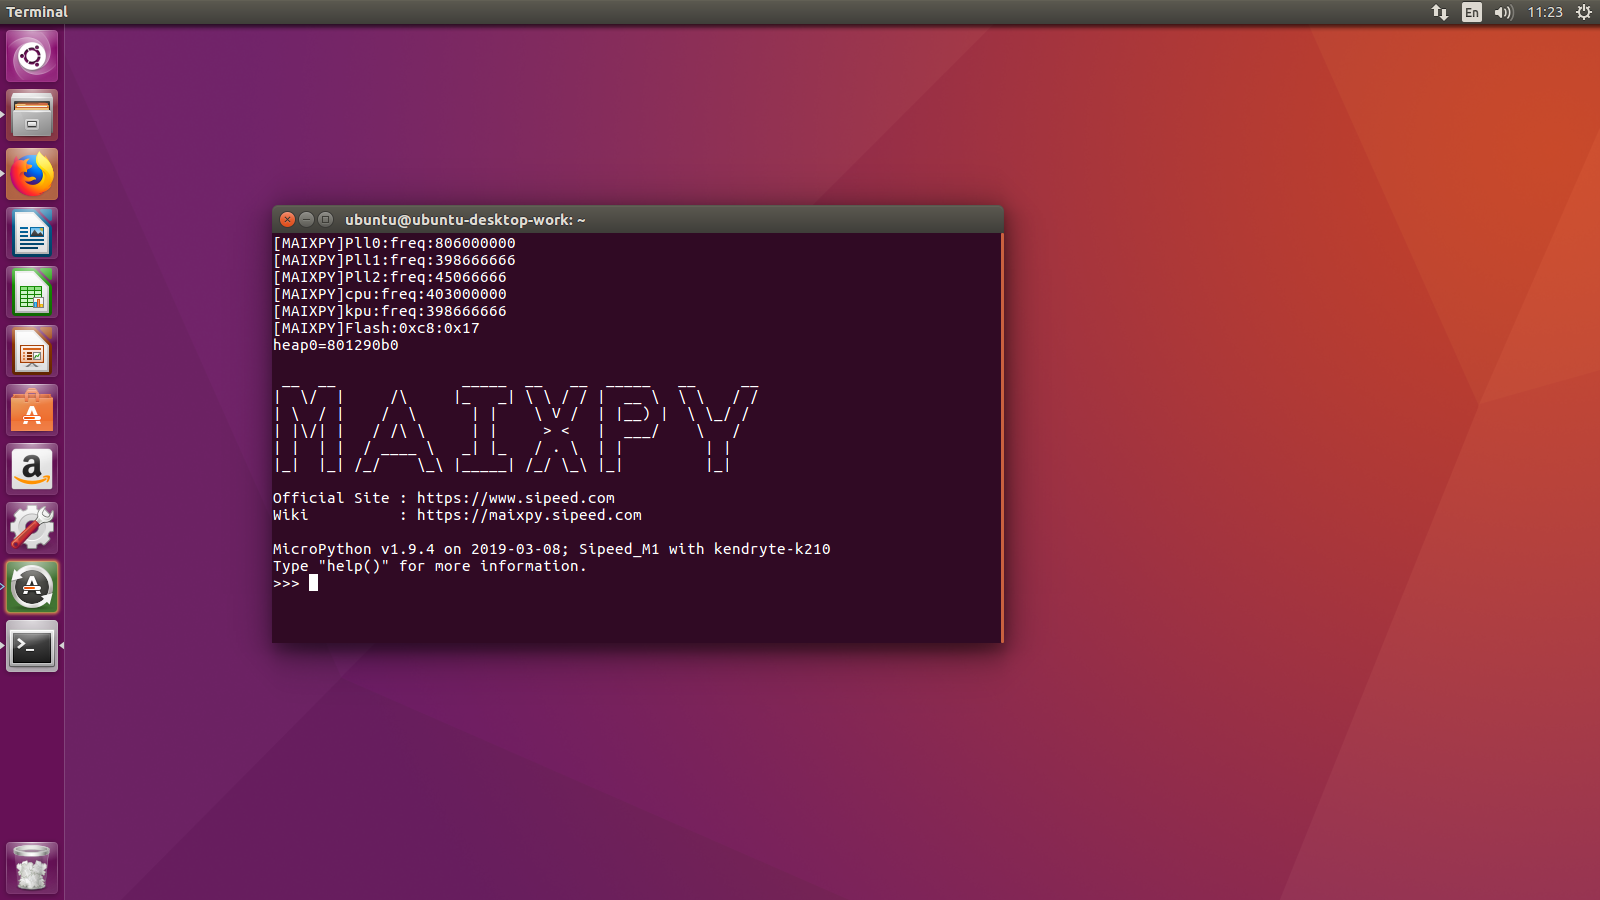Launch Firefox web browser
1600x900 pixels.
point(32,174)
